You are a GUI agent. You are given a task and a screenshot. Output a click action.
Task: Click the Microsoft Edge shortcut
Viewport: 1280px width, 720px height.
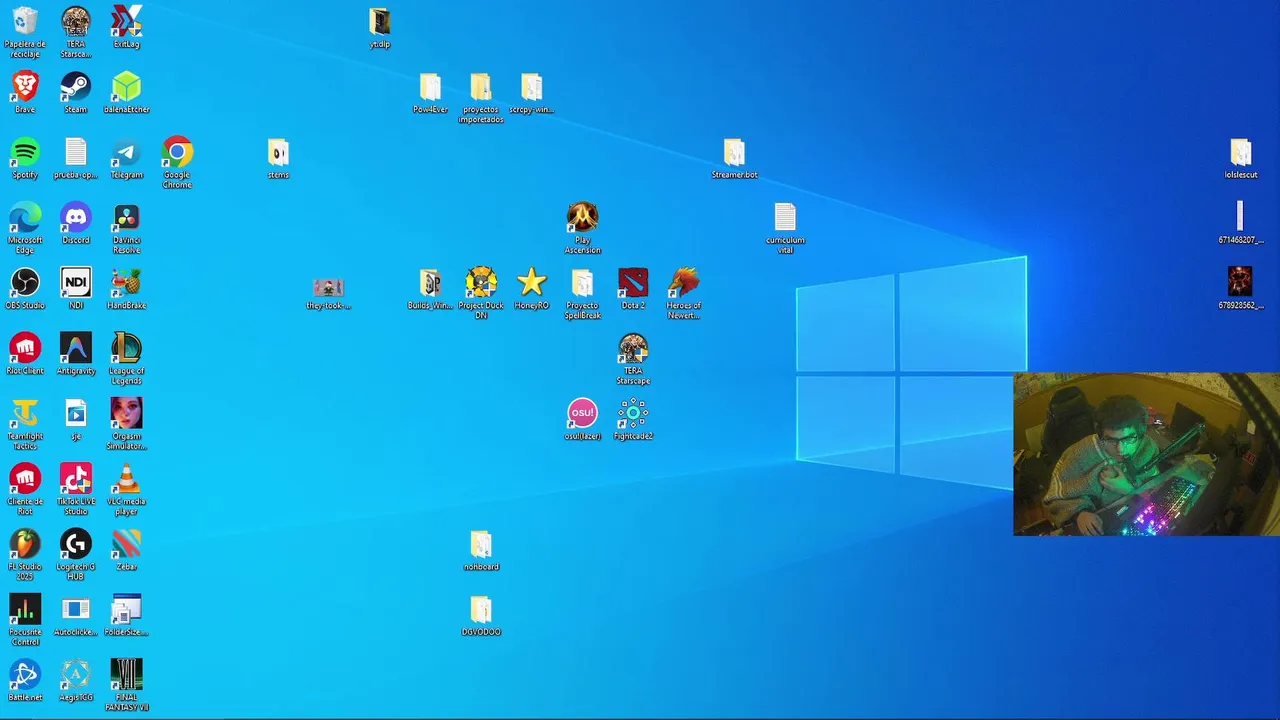pos(25,217)
